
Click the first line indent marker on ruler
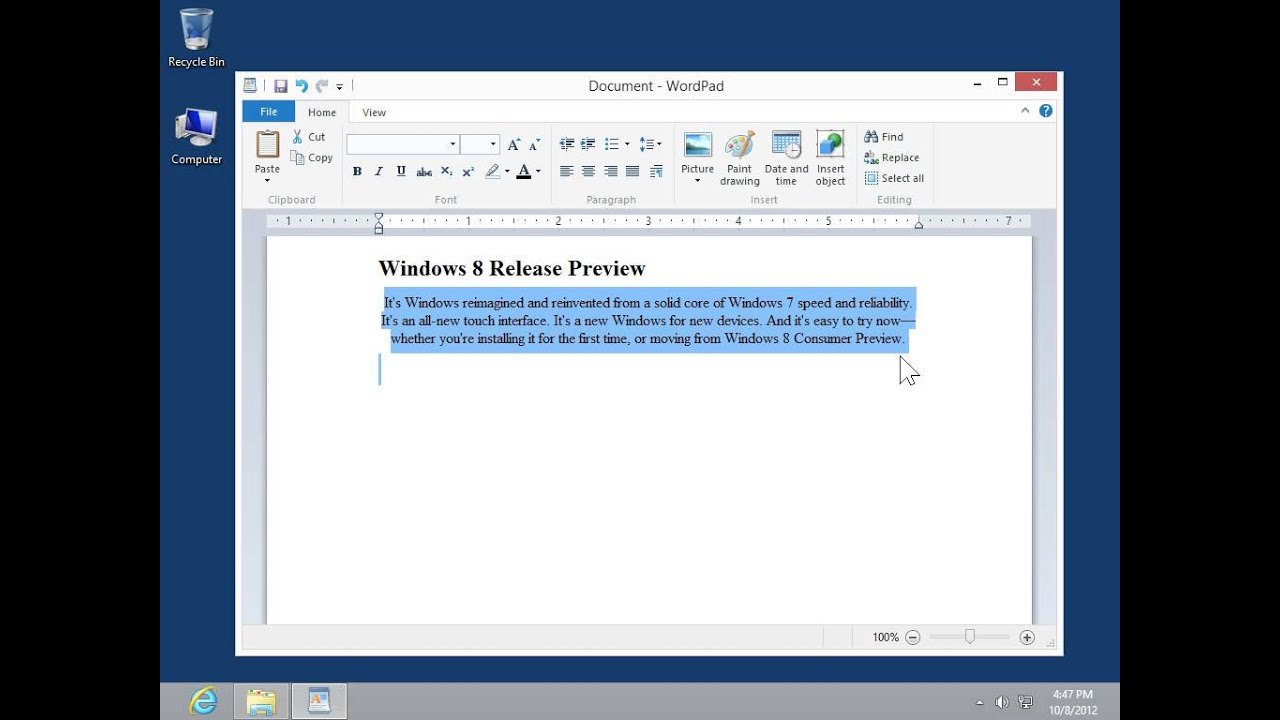click(378, 217)
